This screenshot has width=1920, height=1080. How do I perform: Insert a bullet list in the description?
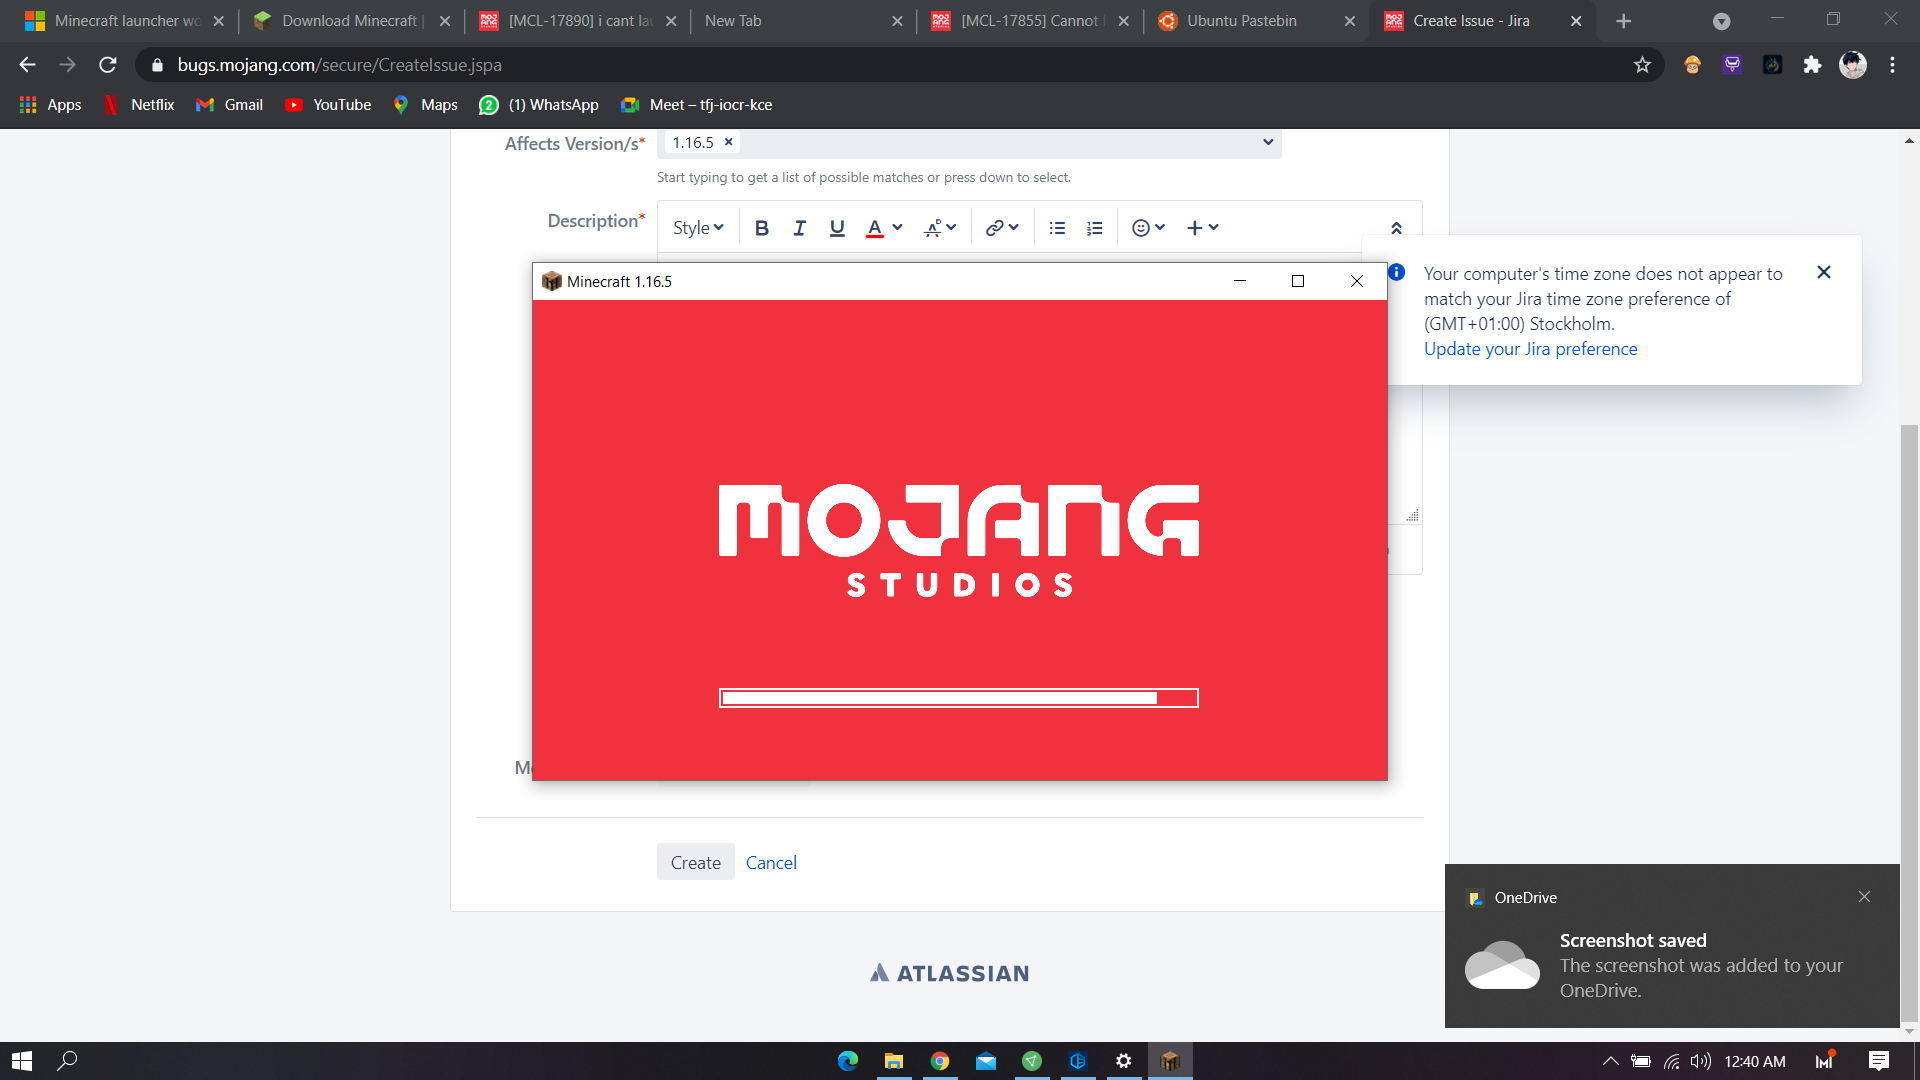tap(1057, 228)
